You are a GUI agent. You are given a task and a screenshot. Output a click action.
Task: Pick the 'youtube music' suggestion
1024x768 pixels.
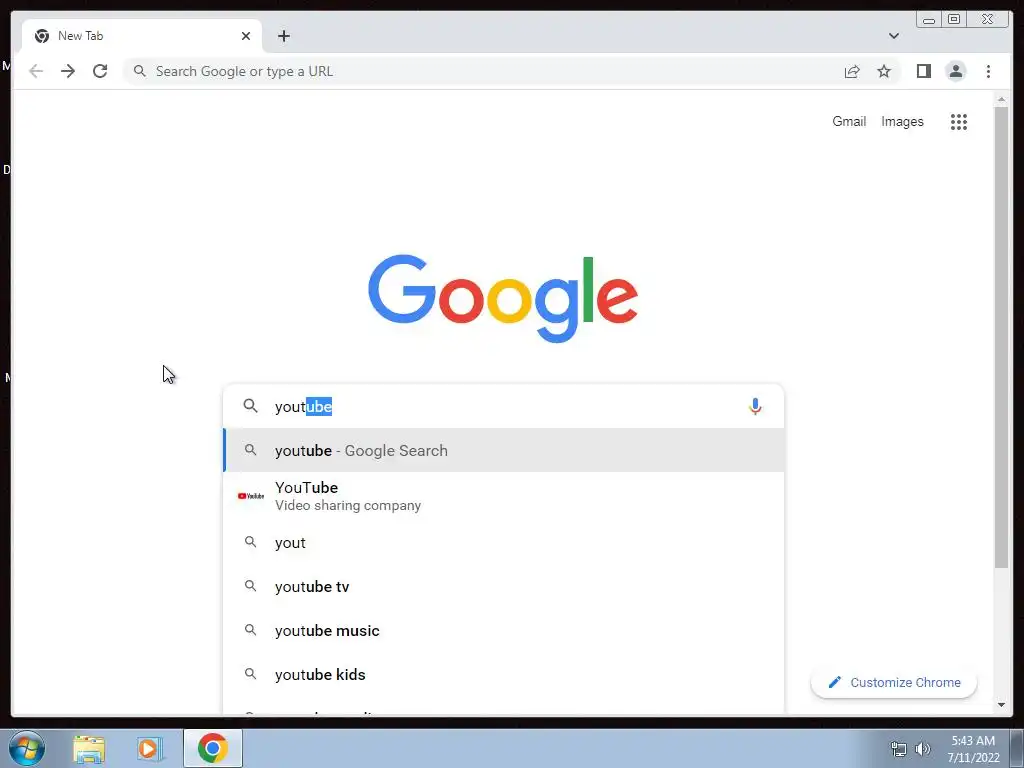coord(504,630)
